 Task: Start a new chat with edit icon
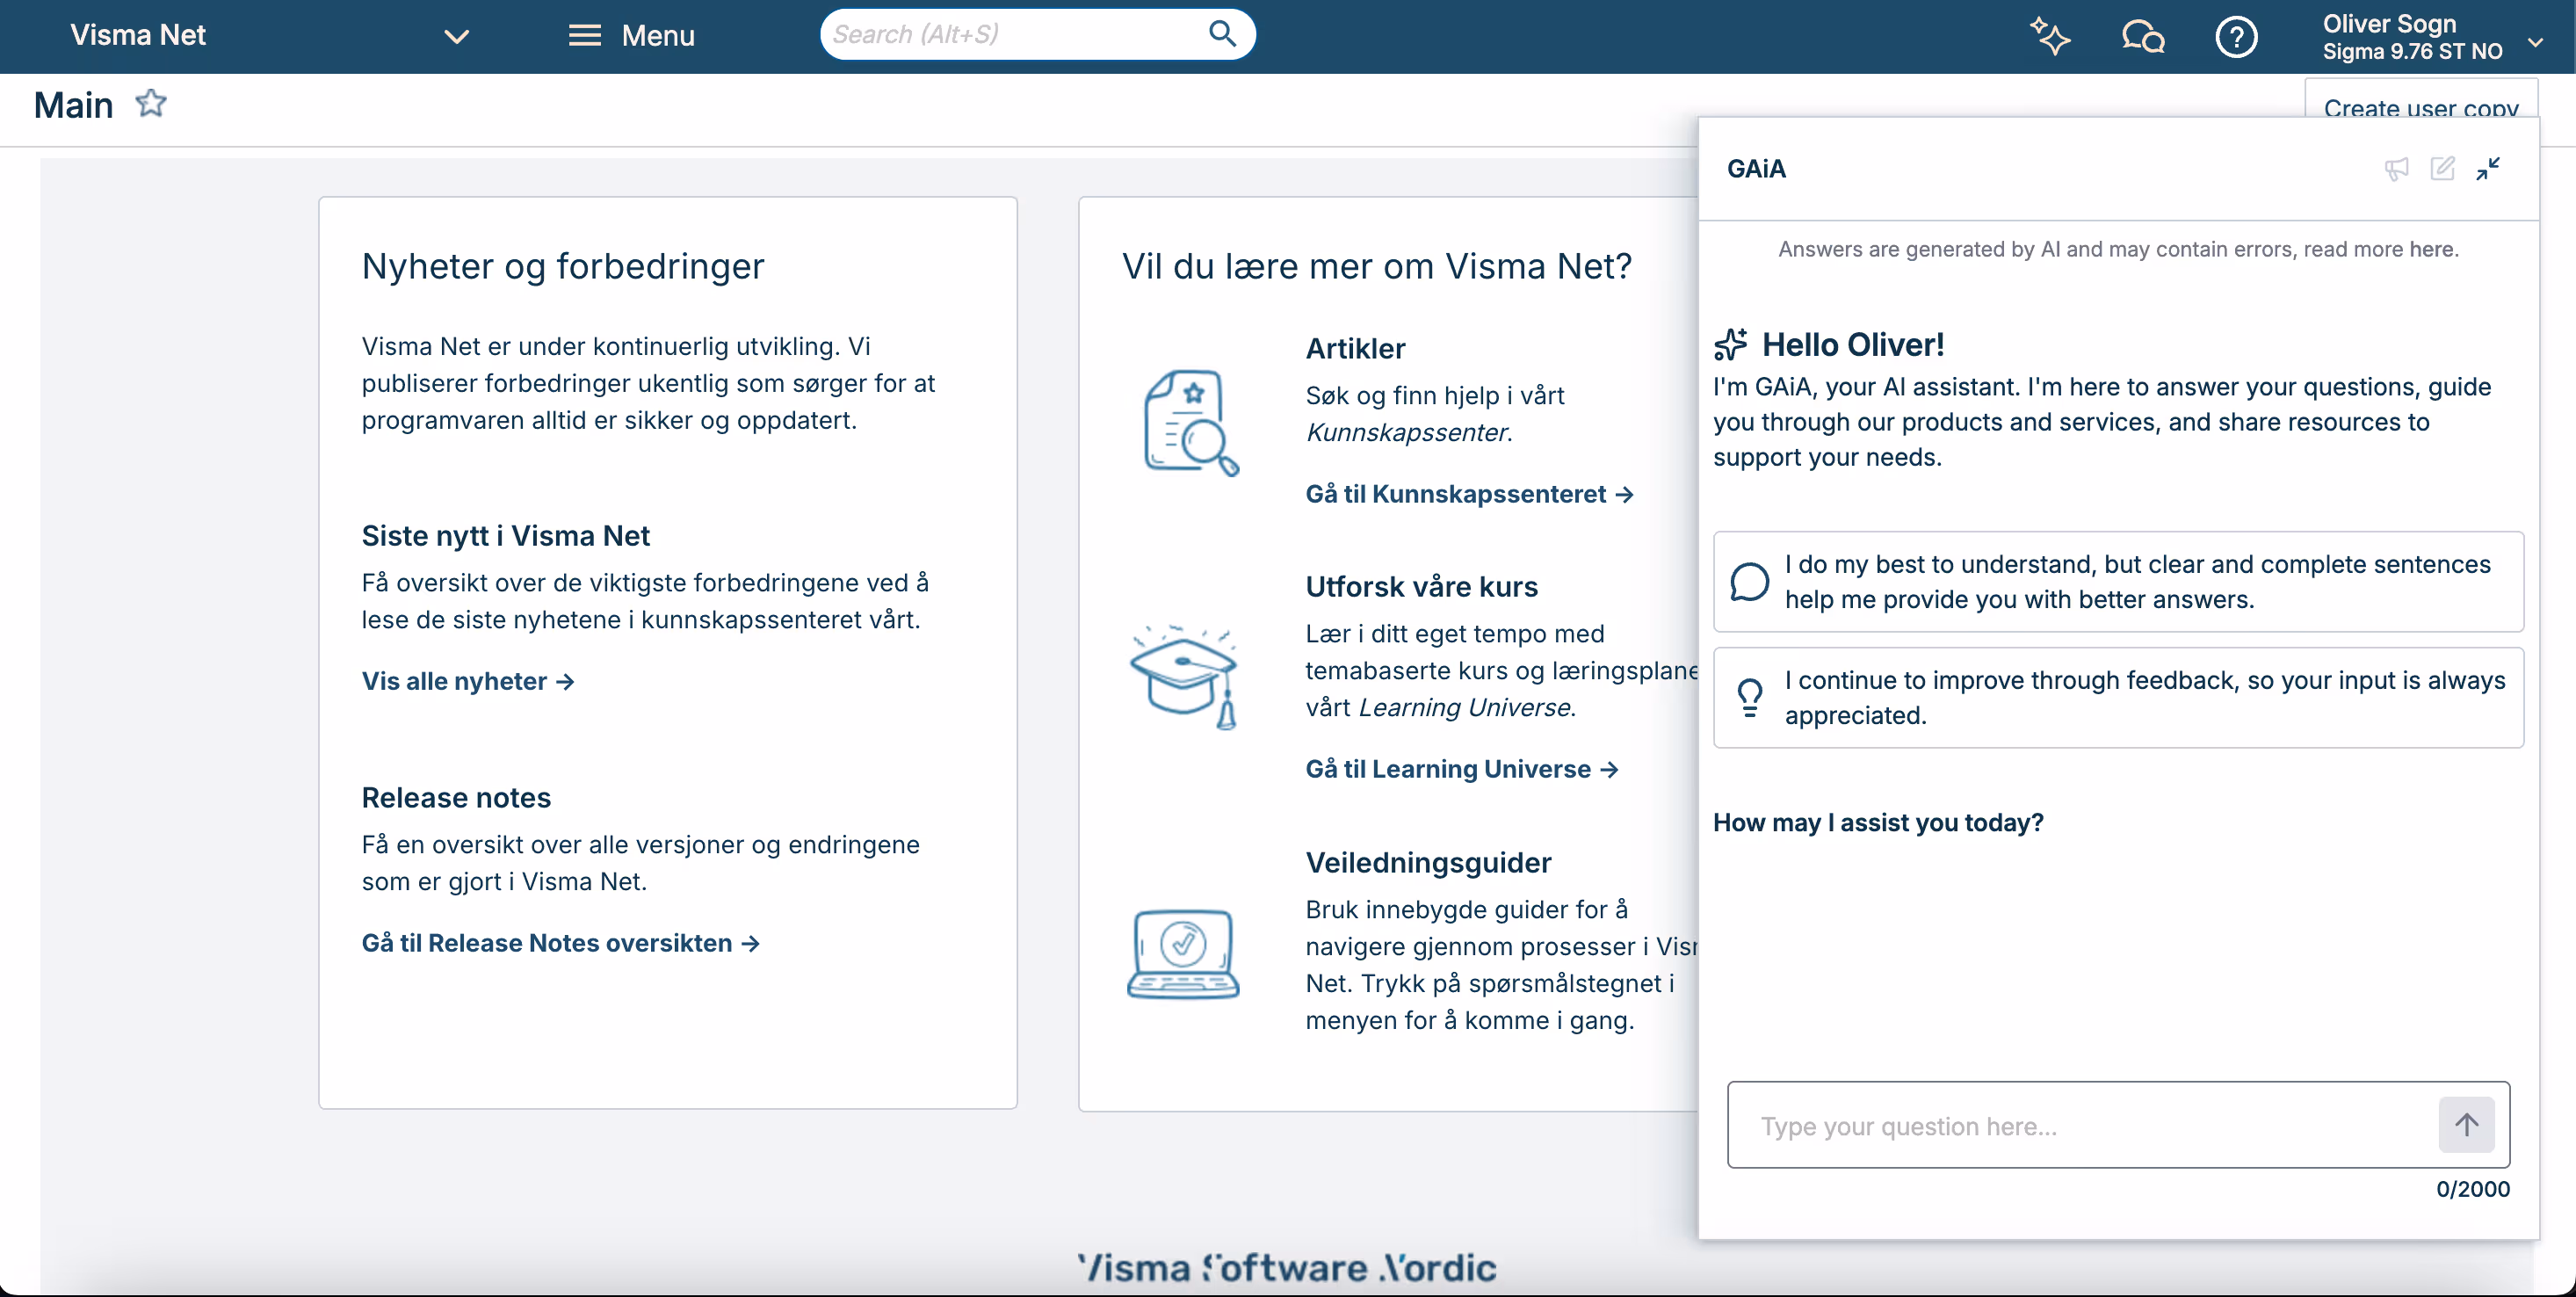click(2442, 168)
